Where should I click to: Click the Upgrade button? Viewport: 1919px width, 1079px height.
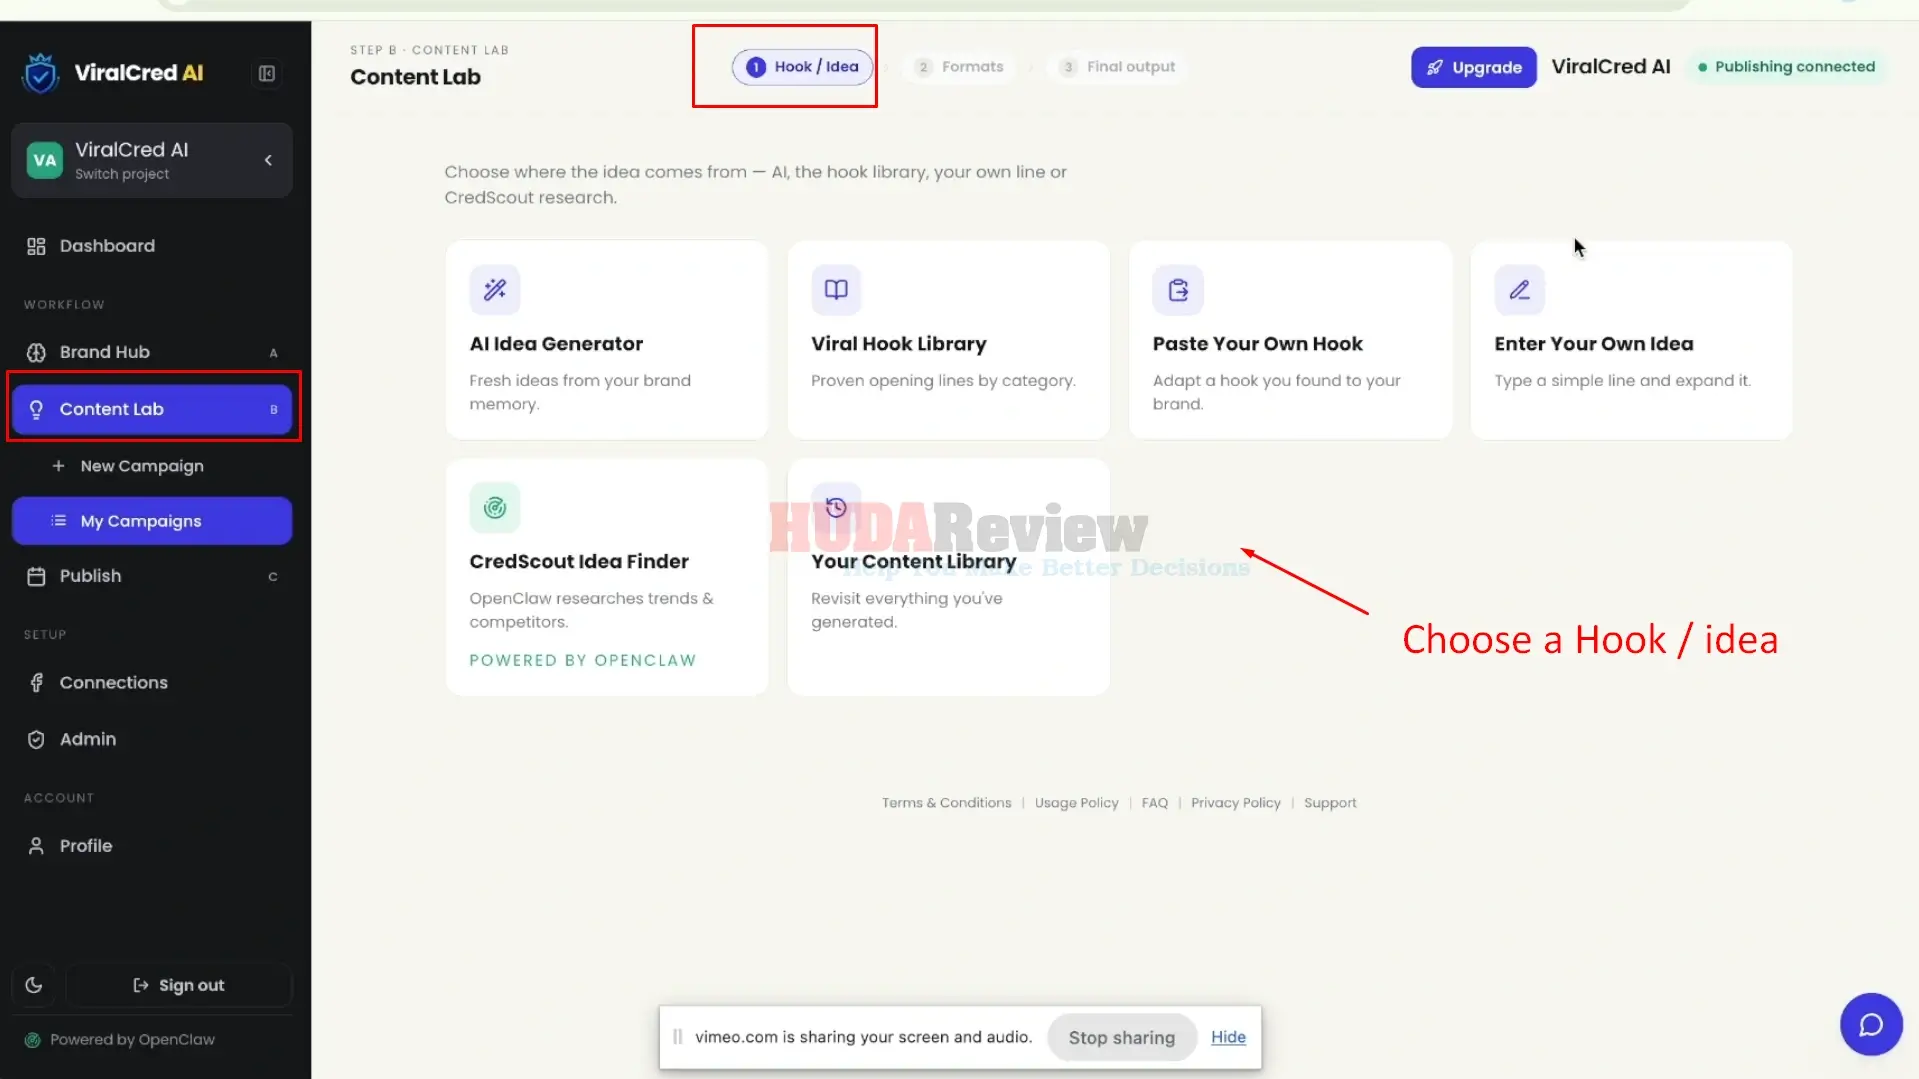(x=1474, y=67)
